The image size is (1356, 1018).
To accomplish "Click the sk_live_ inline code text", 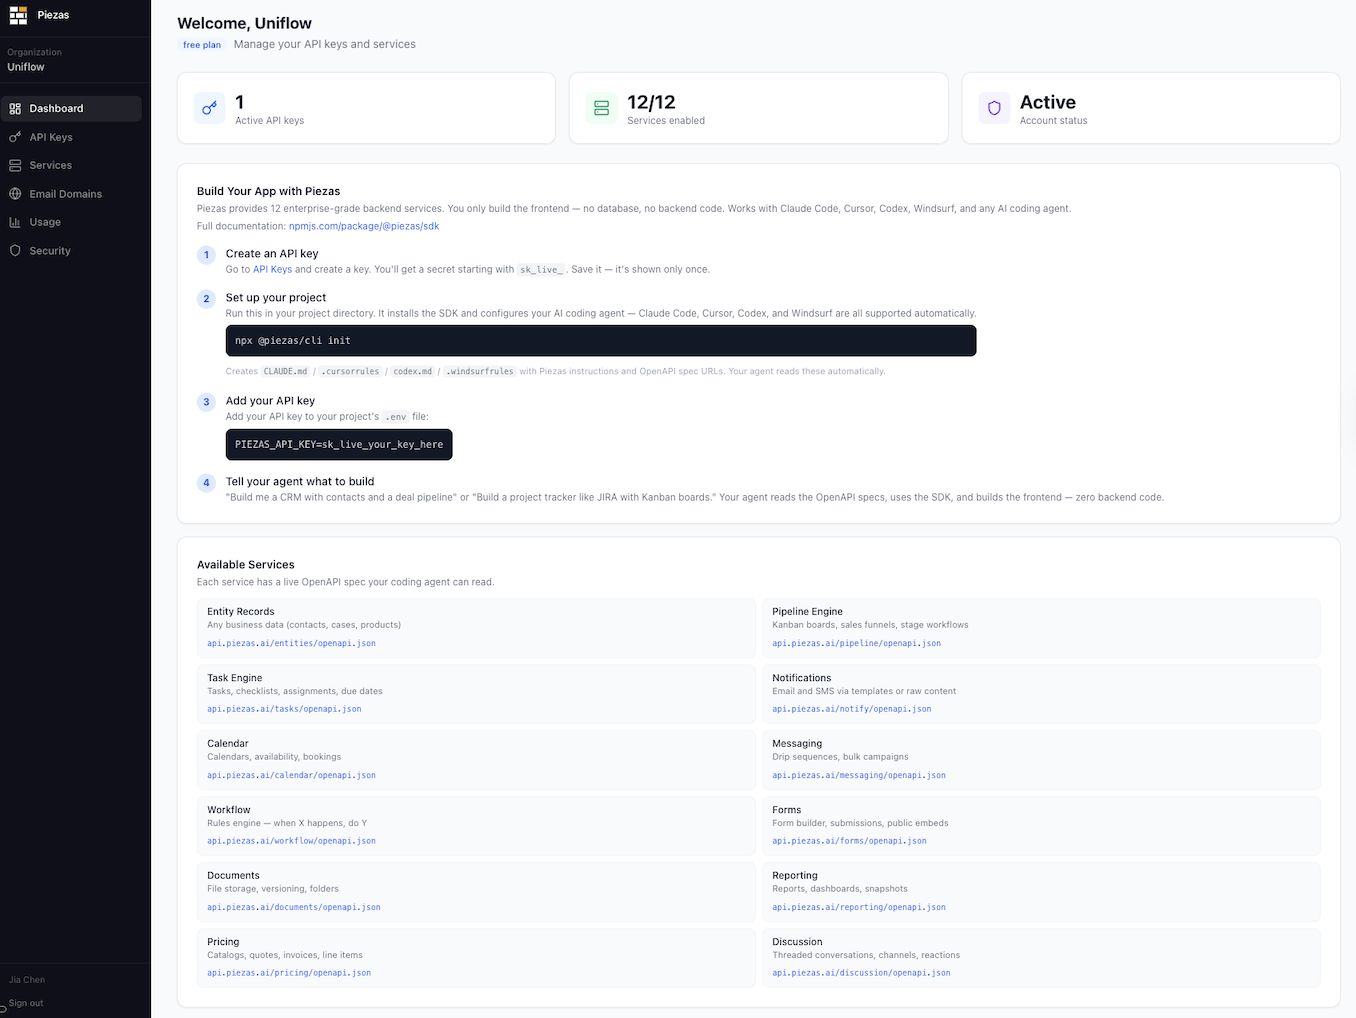I will [x=541, y=269].
